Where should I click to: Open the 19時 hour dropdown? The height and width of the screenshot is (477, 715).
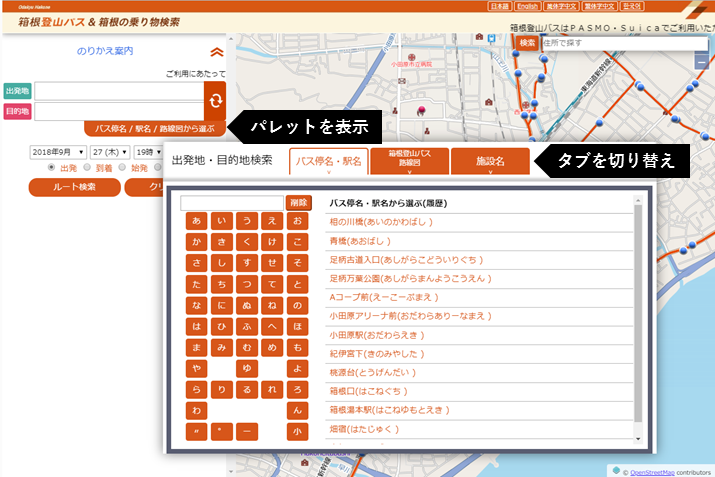tap(147, 152)
